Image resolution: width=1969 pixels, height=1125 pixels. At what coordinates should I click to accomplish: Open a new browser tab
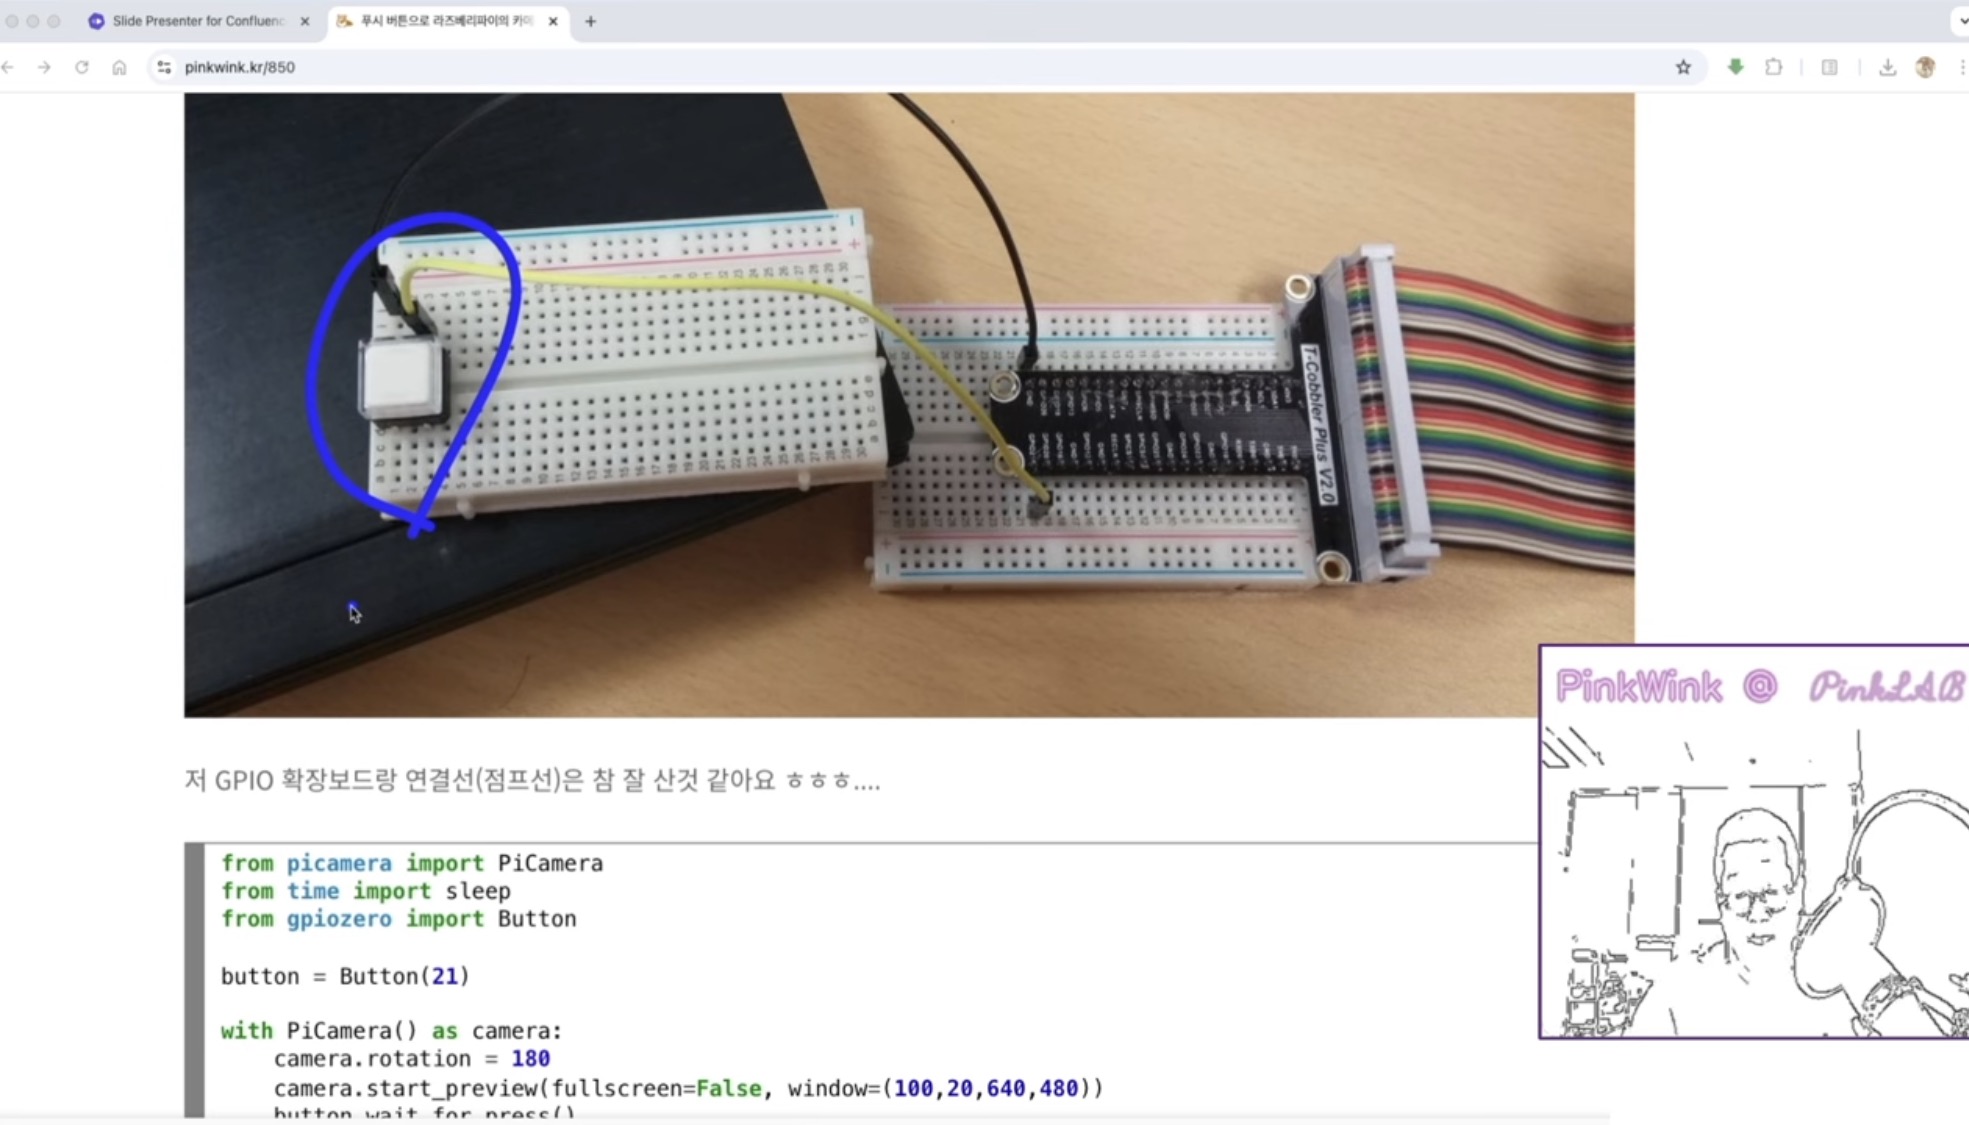click(590, 21)
